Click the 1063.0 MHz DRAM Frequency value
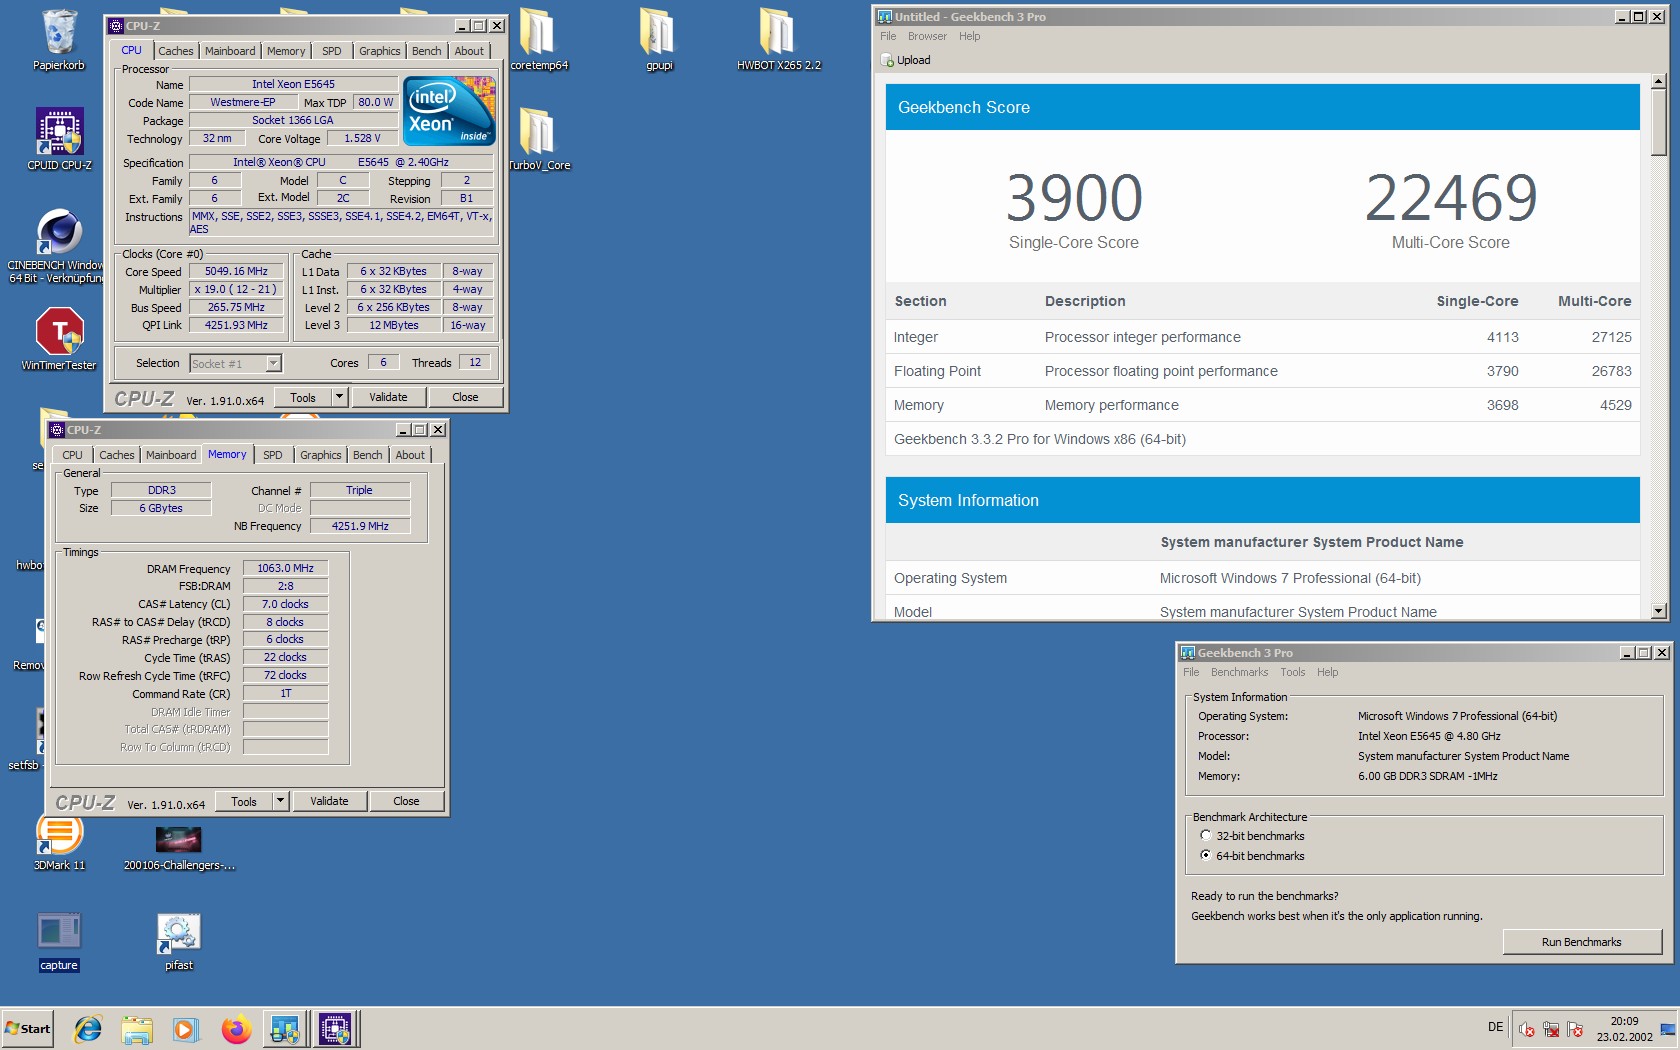Image resolution: width=1680 pixels, height=1050 pixels. (285, 568)
